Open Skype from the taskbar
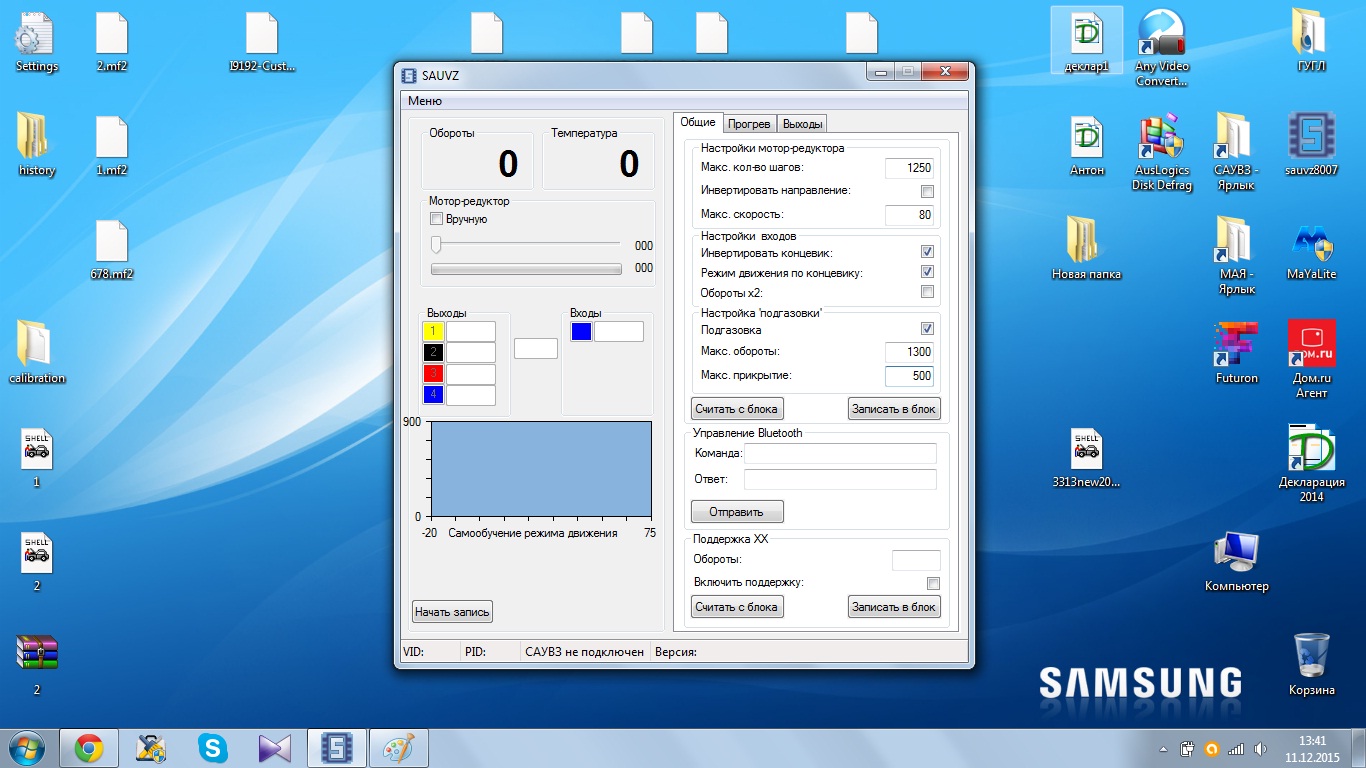This screenshot has width=1366, height=768. click(x=212, y=748)
